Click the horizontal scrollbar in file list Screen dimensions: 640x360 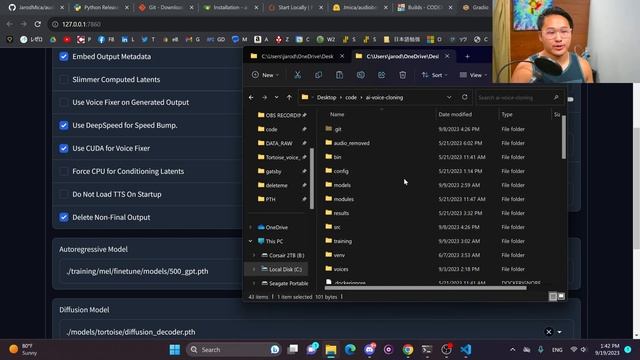425,288
